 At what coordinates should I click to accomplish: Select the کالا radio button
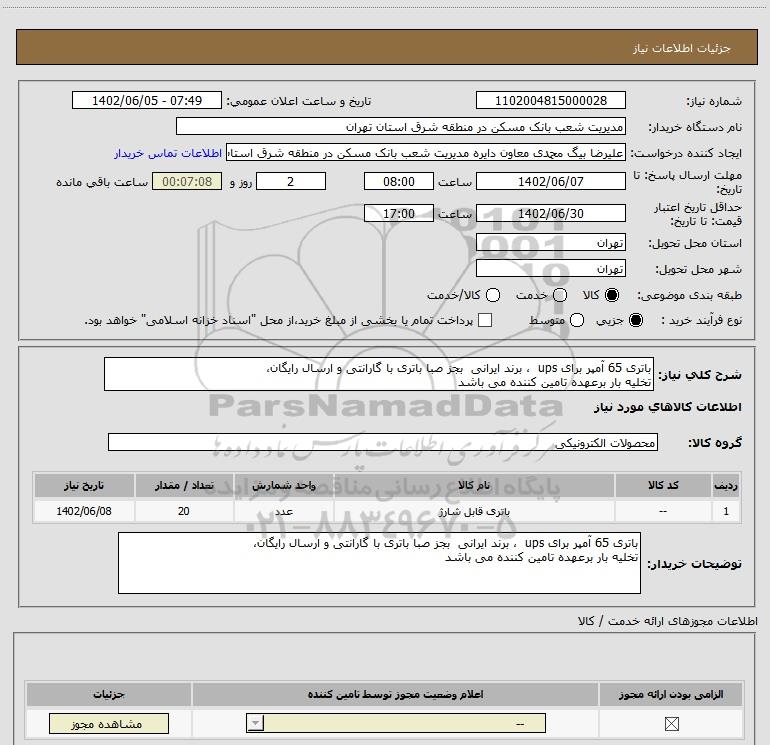coord(612,295)
